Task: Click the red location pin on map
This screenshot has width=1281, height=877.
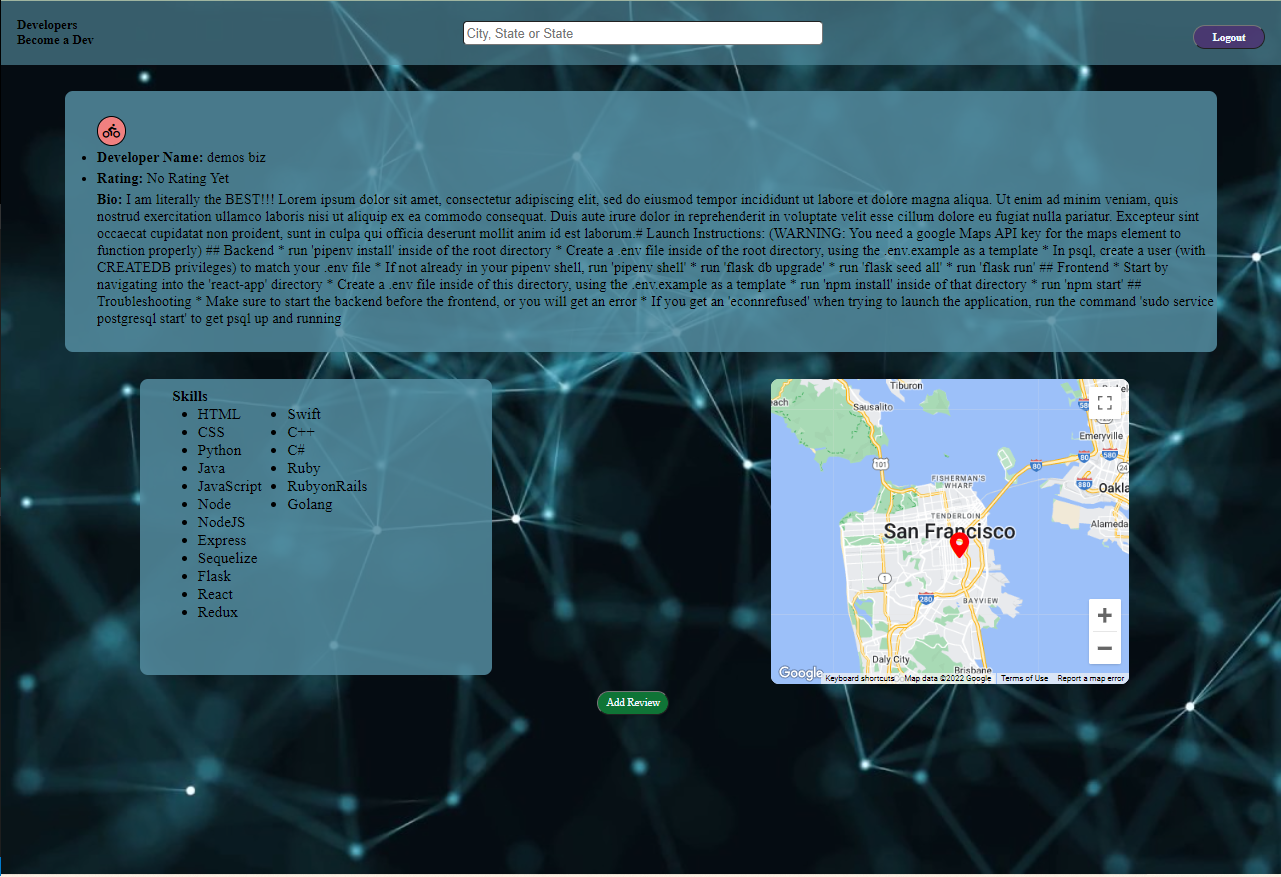Action: (959, 545)
